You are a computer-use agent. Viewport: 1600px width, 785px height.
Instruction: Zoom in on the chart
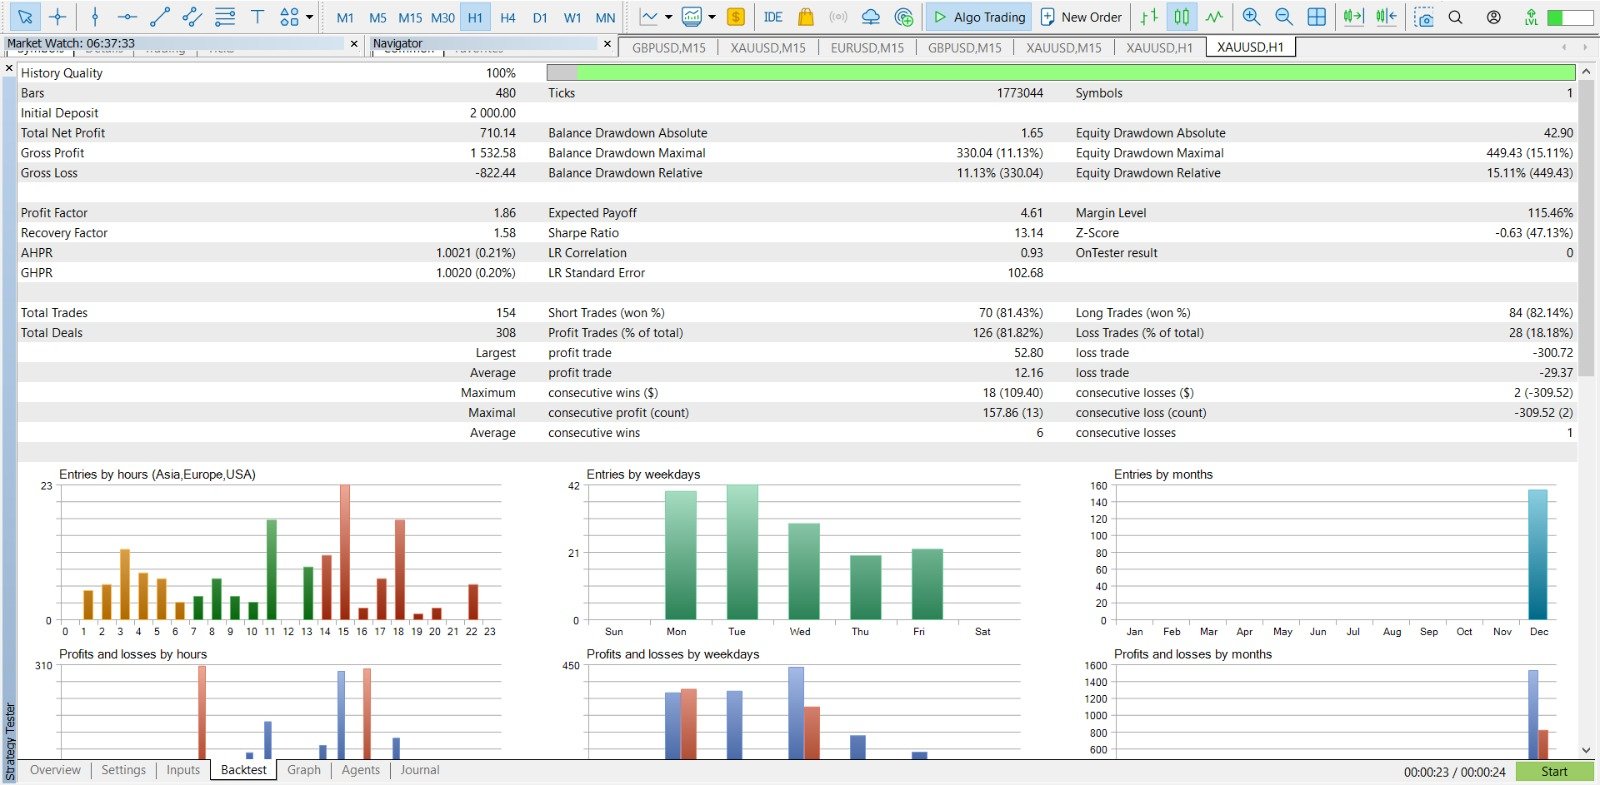[x=1251, y=17]
